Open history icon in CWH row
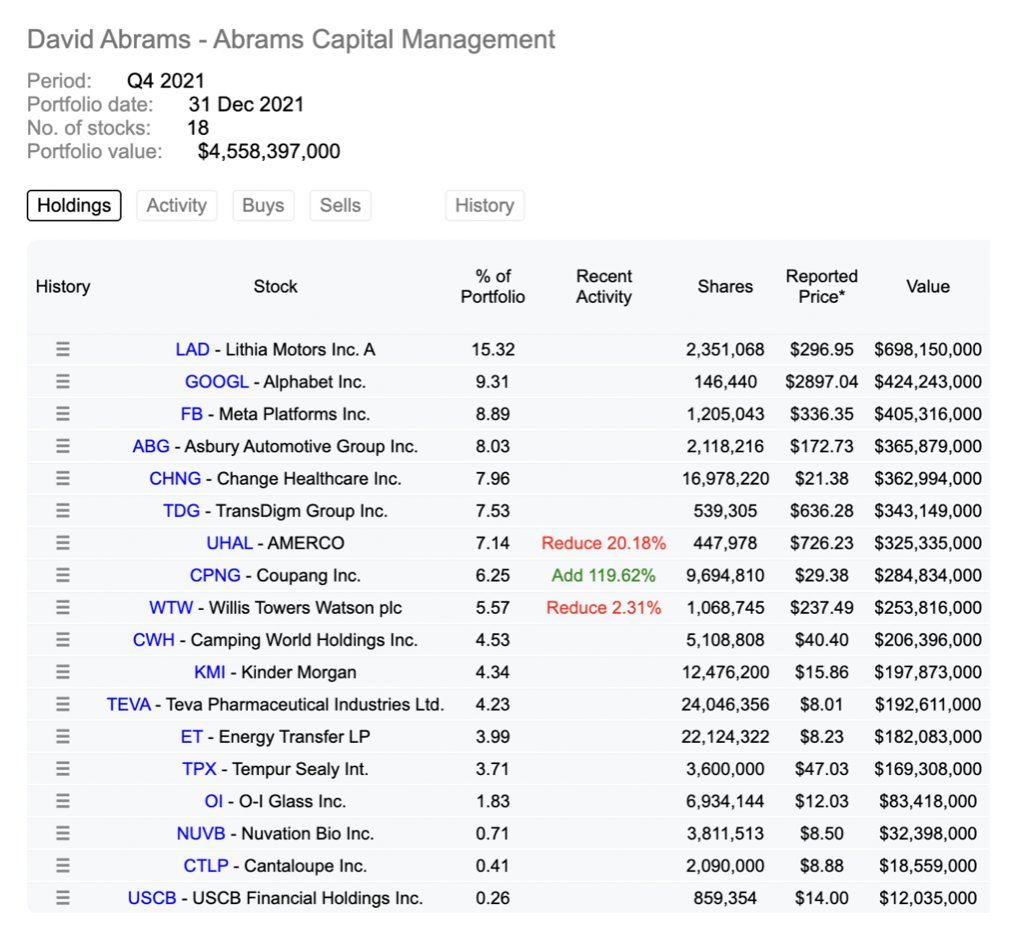Viewport: 1020px width, 938px height. coord(62,639)
